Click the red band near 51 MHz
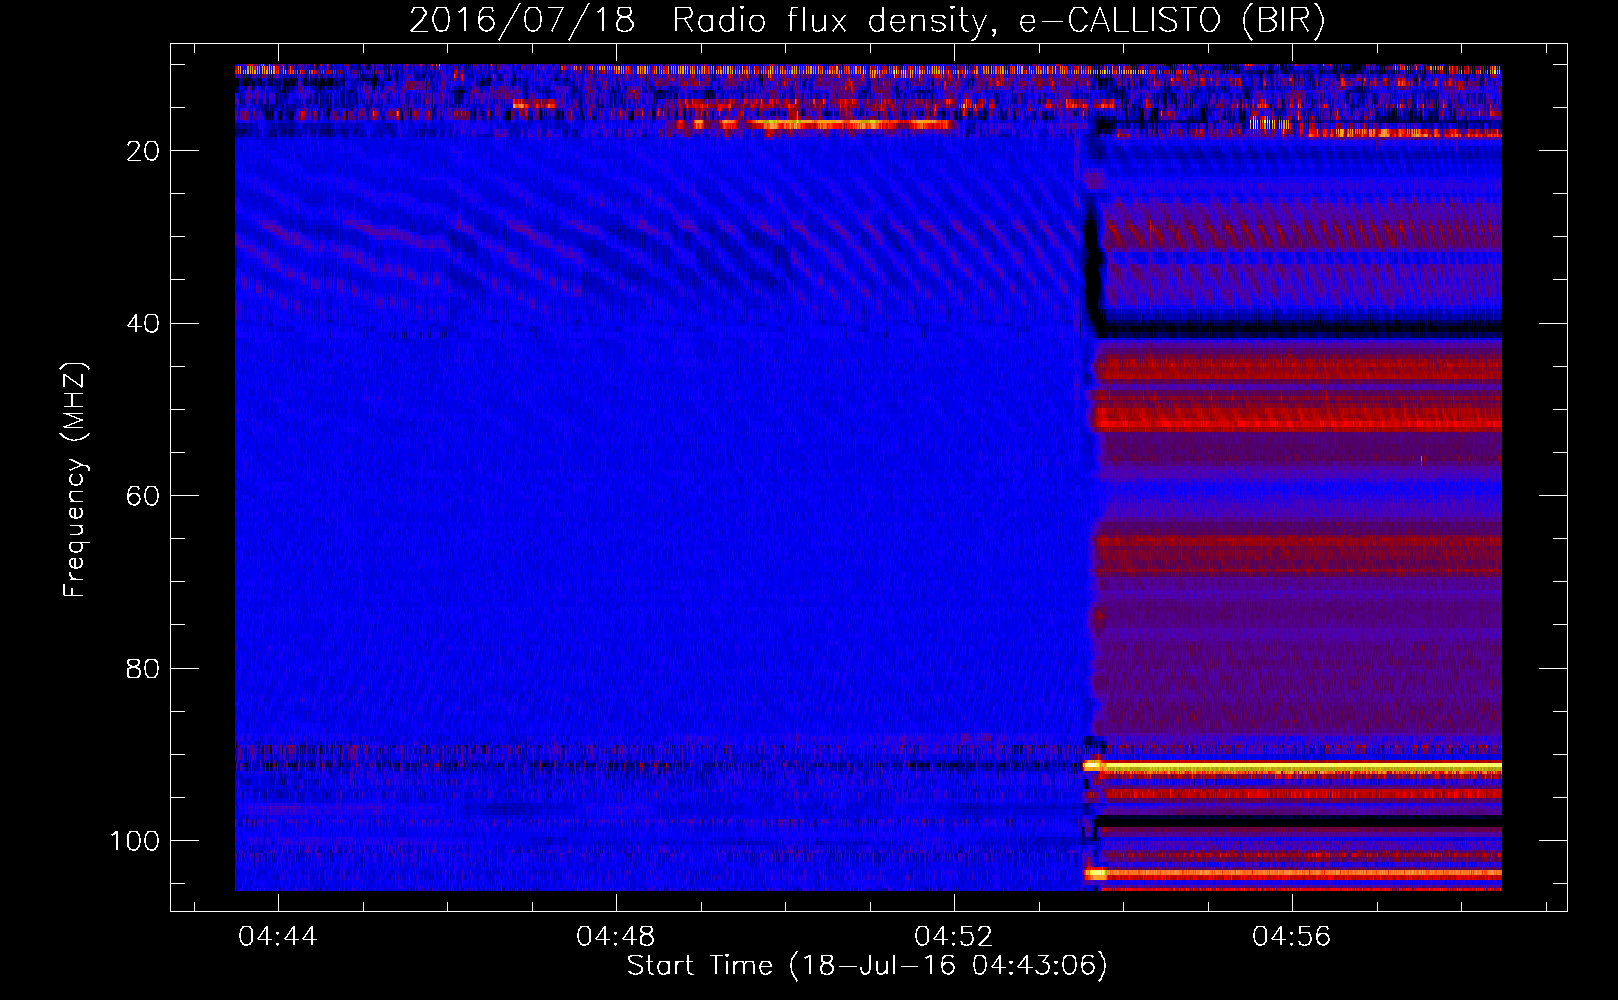Screen dimensions: 1618x1000 tap(1297, 418)
